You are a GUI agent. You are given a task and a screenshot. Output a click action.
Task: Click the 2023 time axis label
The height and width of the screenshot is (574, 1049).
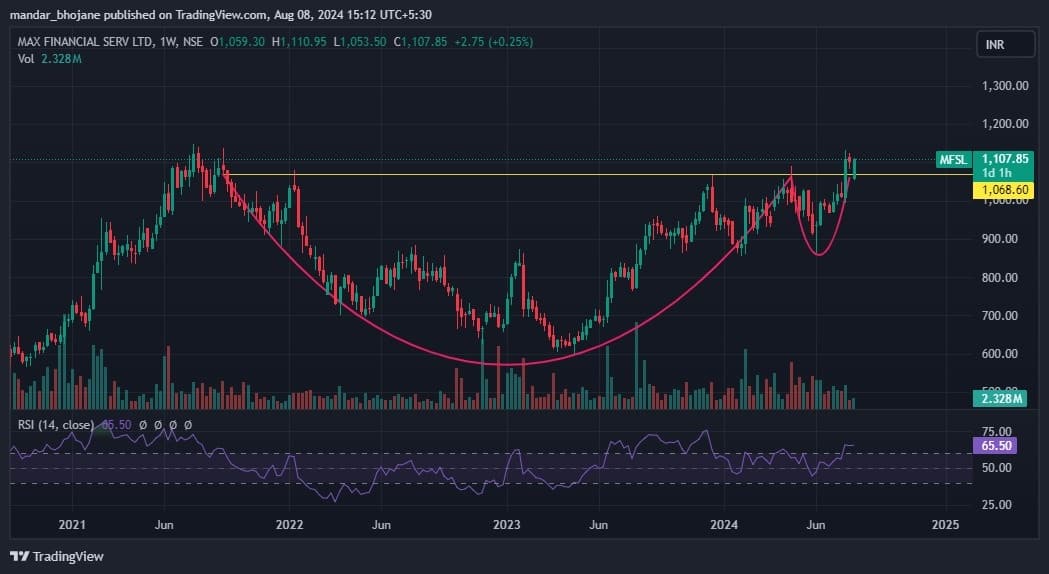[x=506, y=524]
